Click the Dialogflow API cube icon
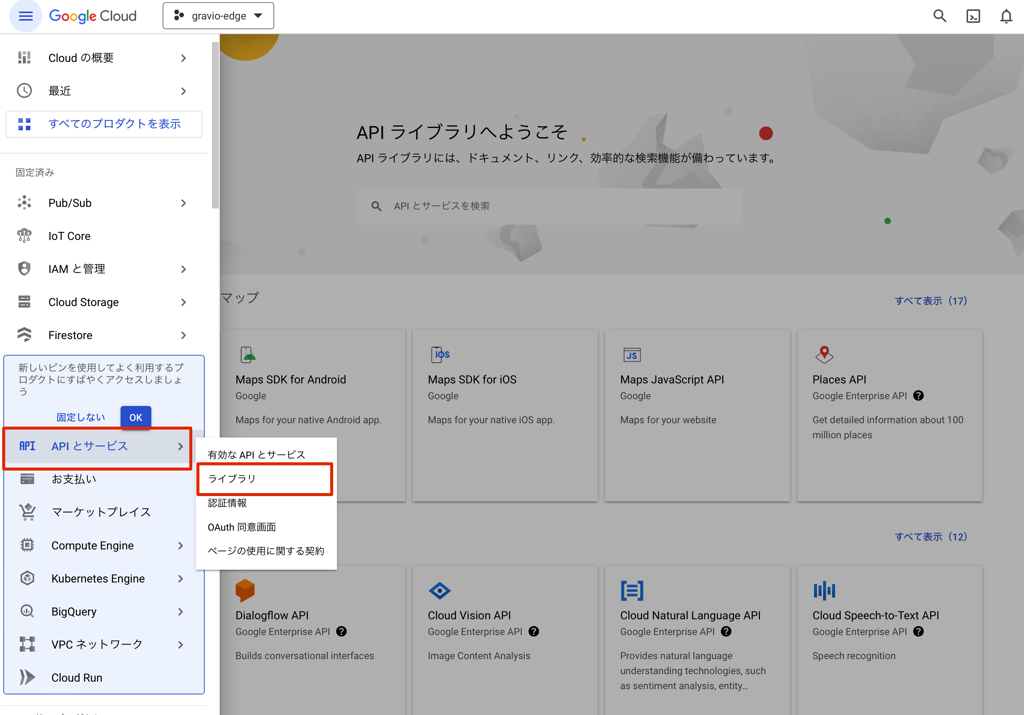This screenshot has width=1024, height=715. [245, 590]
